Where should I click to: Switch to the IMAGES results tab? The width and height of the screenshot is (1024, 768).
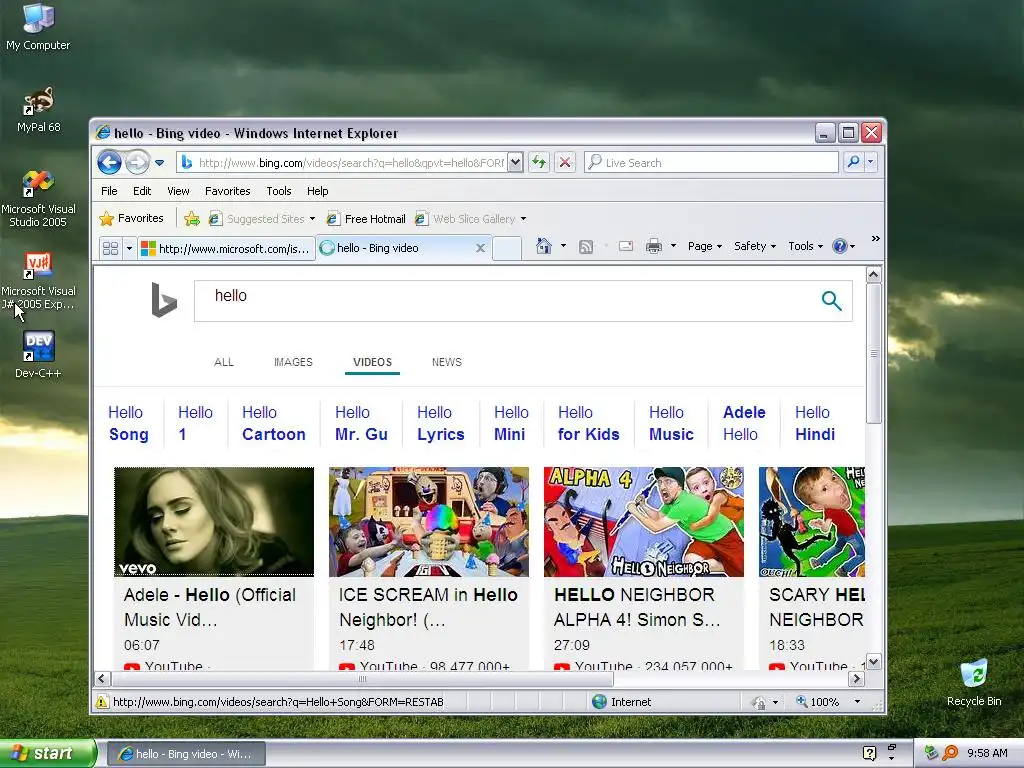coord(293,362)
